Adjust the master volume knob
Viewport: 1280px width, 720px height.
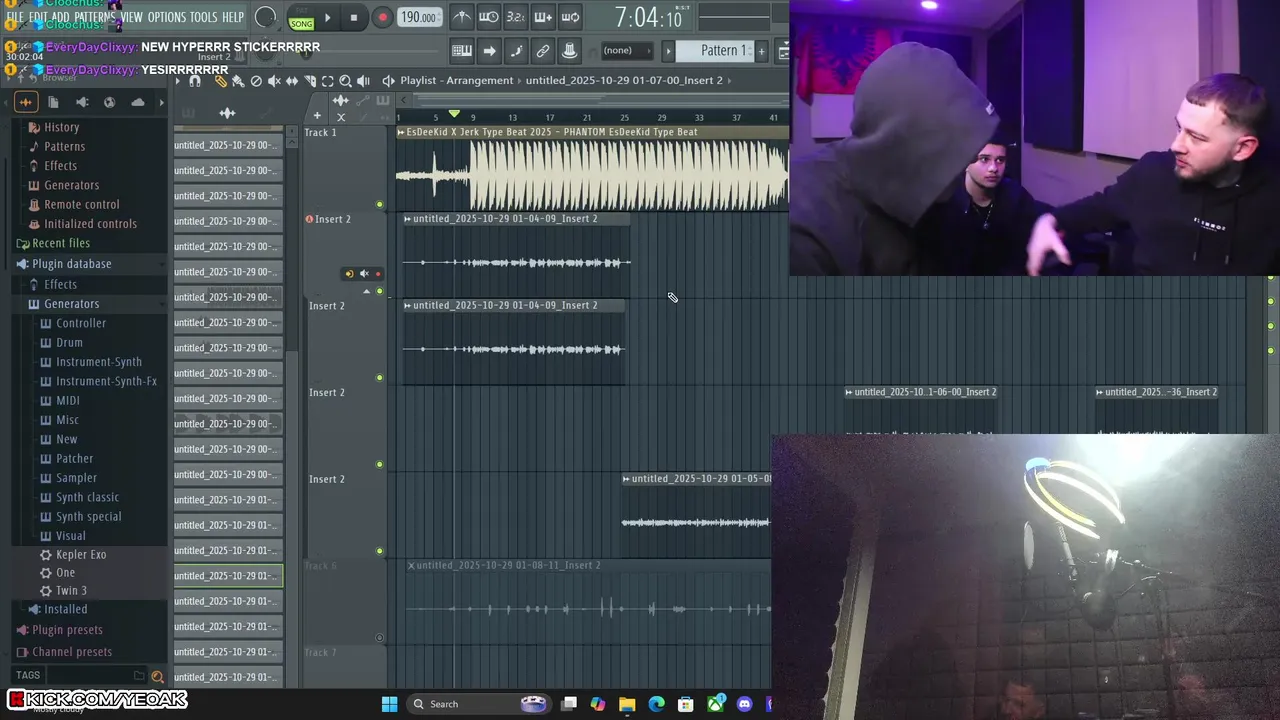coord(265,17)
